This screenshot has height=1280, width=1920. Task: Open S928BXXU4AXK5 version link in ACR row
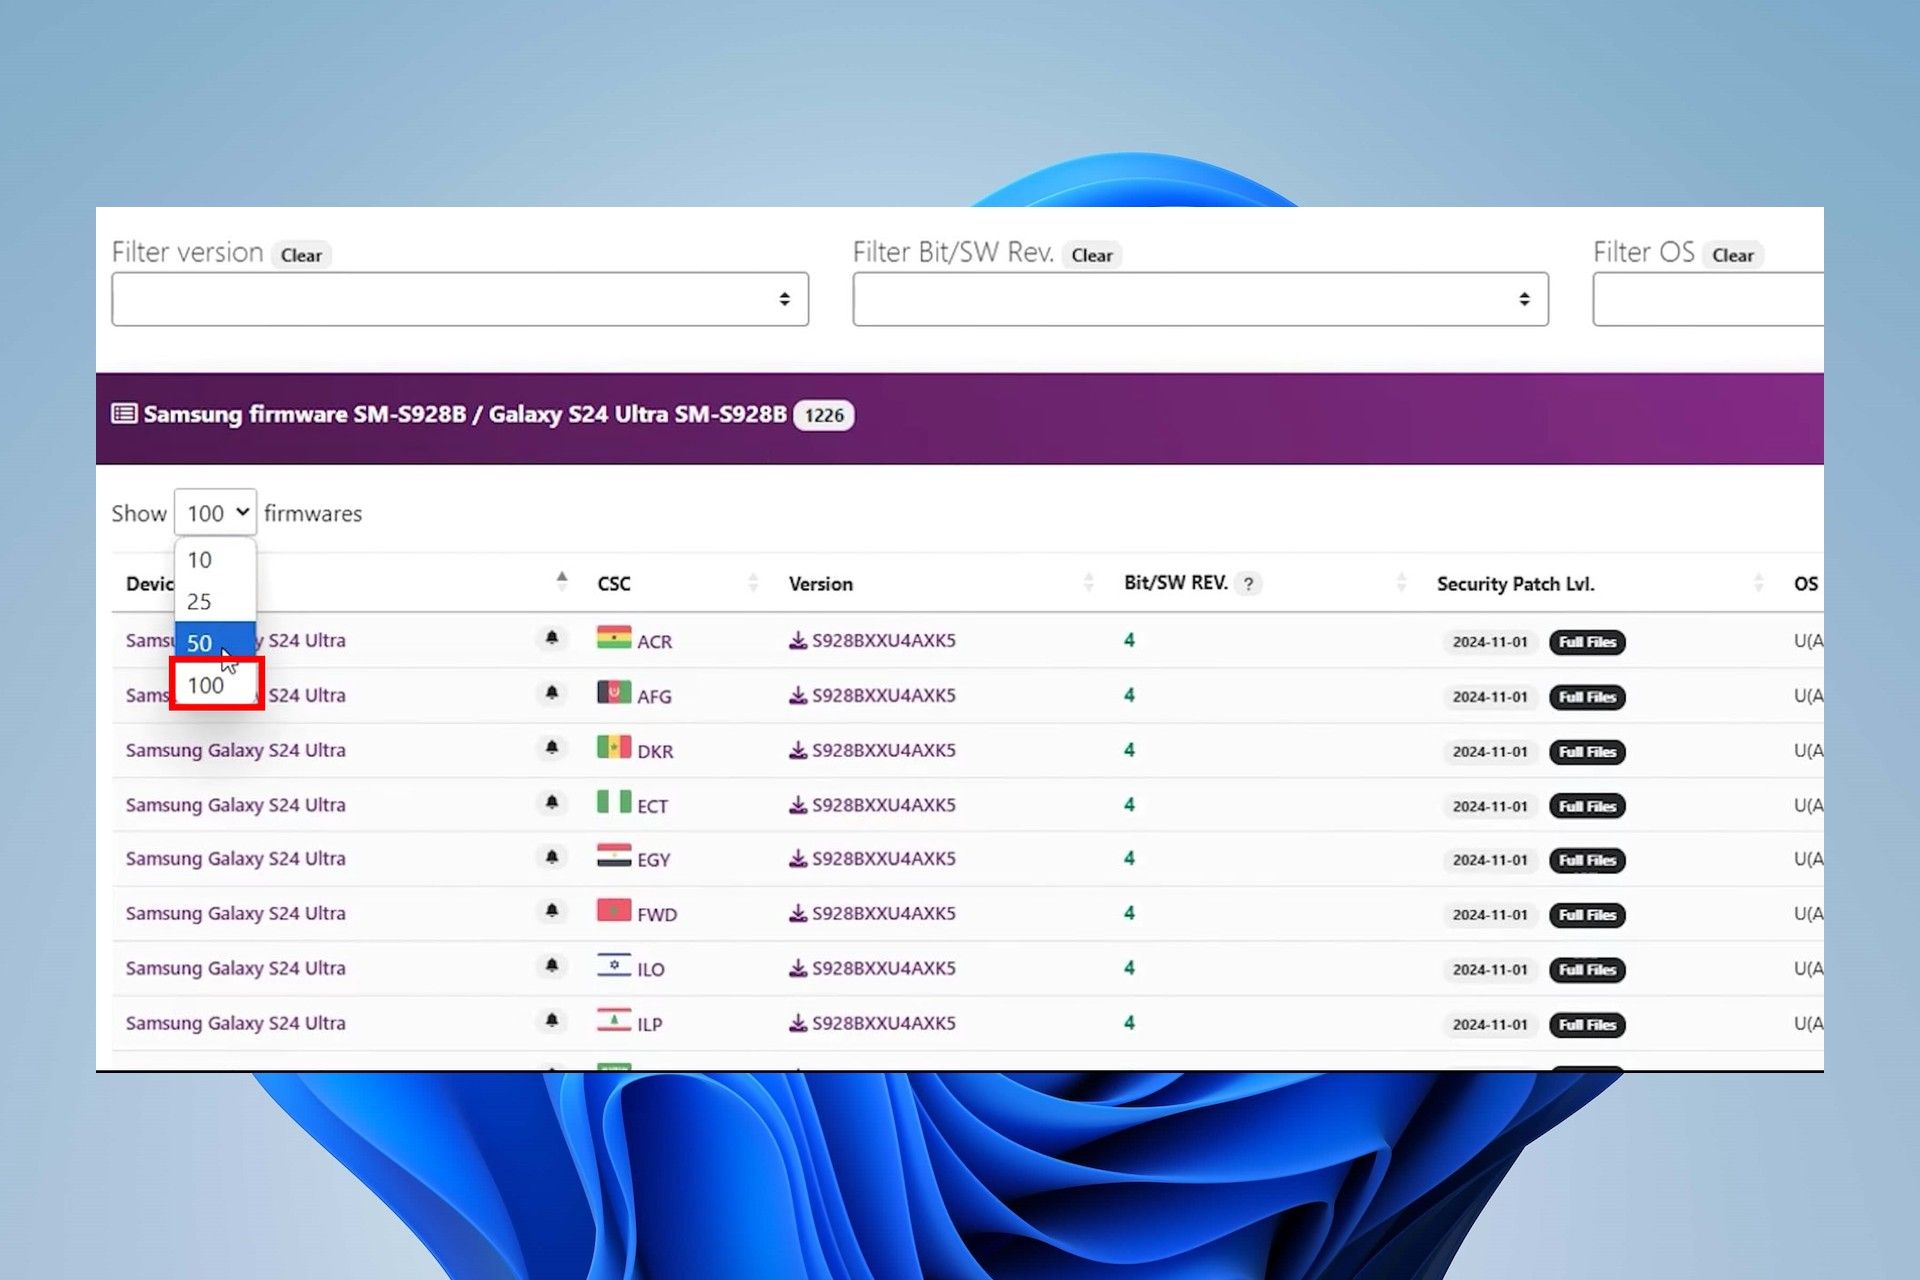point(883,640)
